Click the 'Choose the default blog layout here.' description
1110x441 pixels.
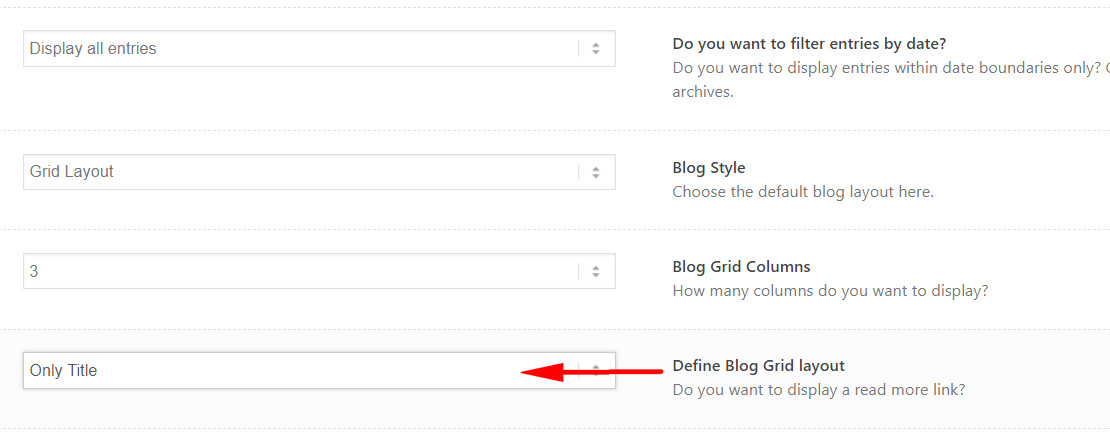click(802, 192)
